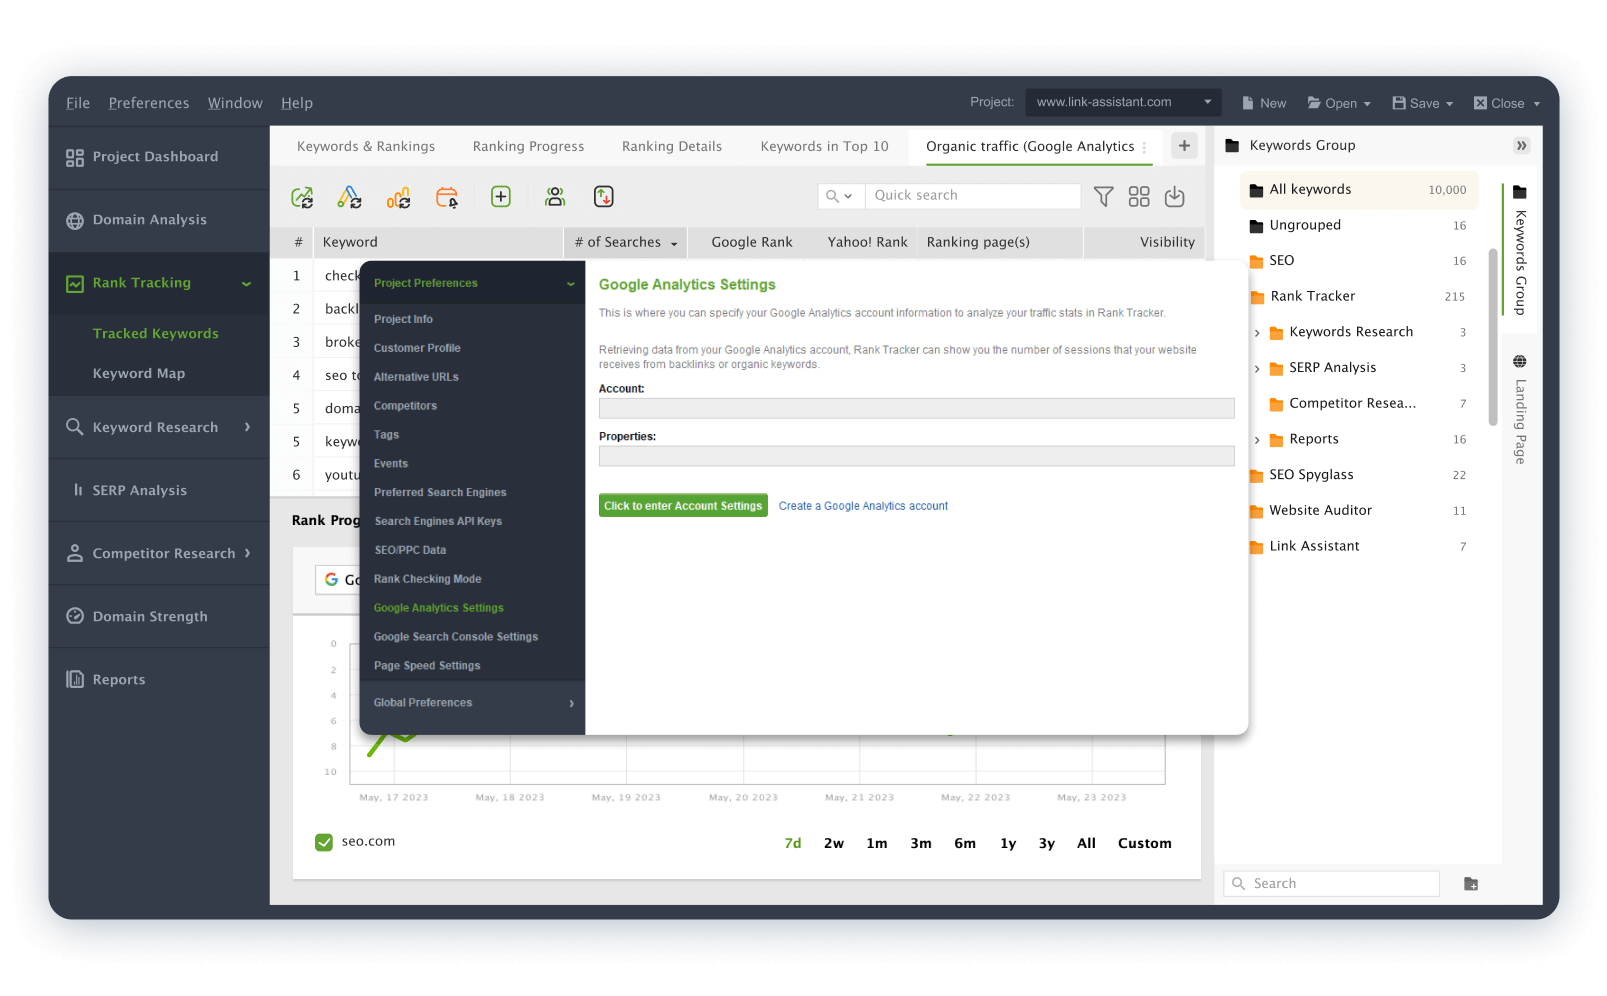Collapse the Keywords Group panel double-arrow

(1521, 146)
